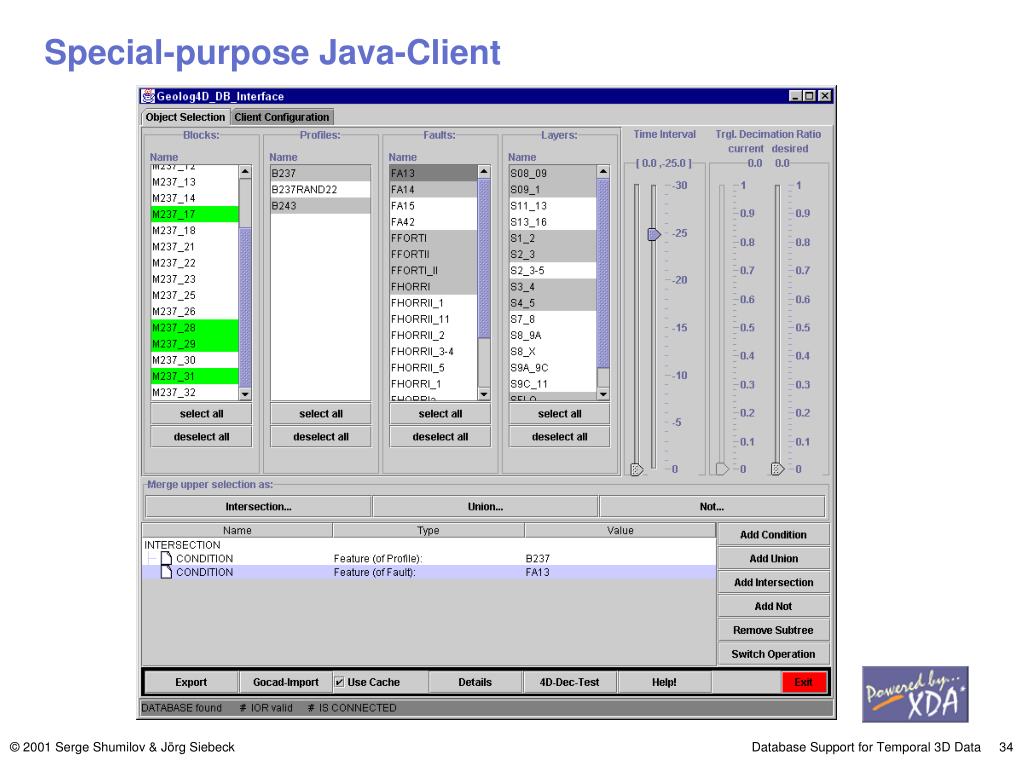Click the Add Union button

pos(773,558)
